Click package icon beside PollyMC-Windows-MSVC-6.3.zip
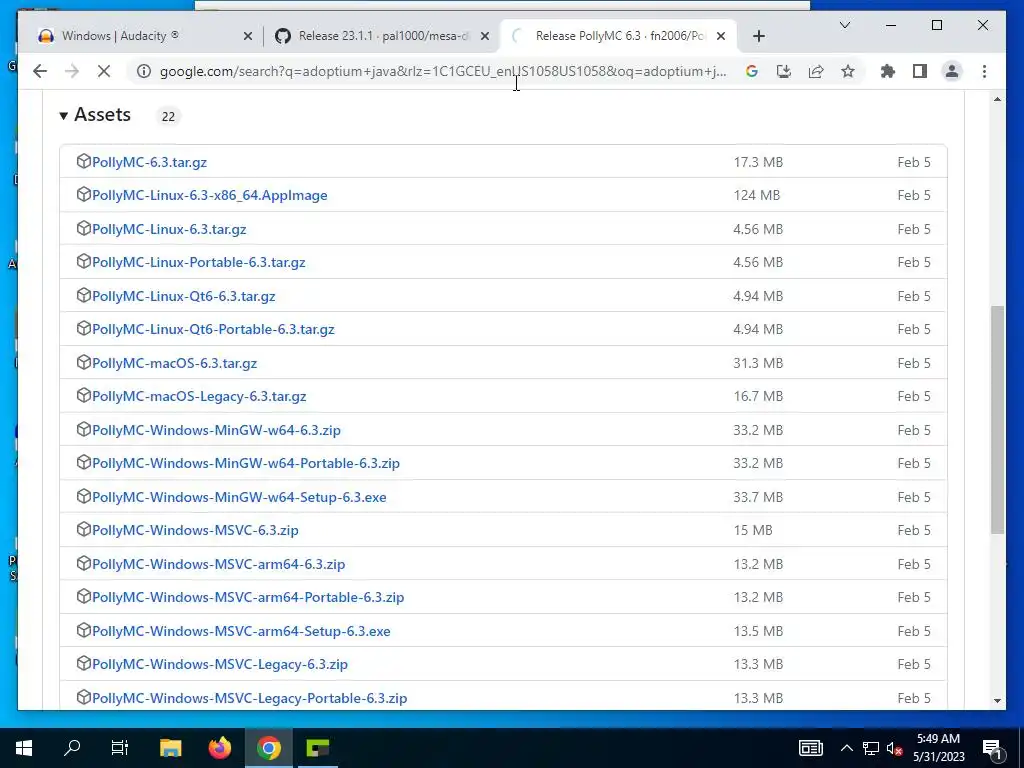The width and height of the screenshot is (1024, 768). pyautogui.click(x=83, y=529)
